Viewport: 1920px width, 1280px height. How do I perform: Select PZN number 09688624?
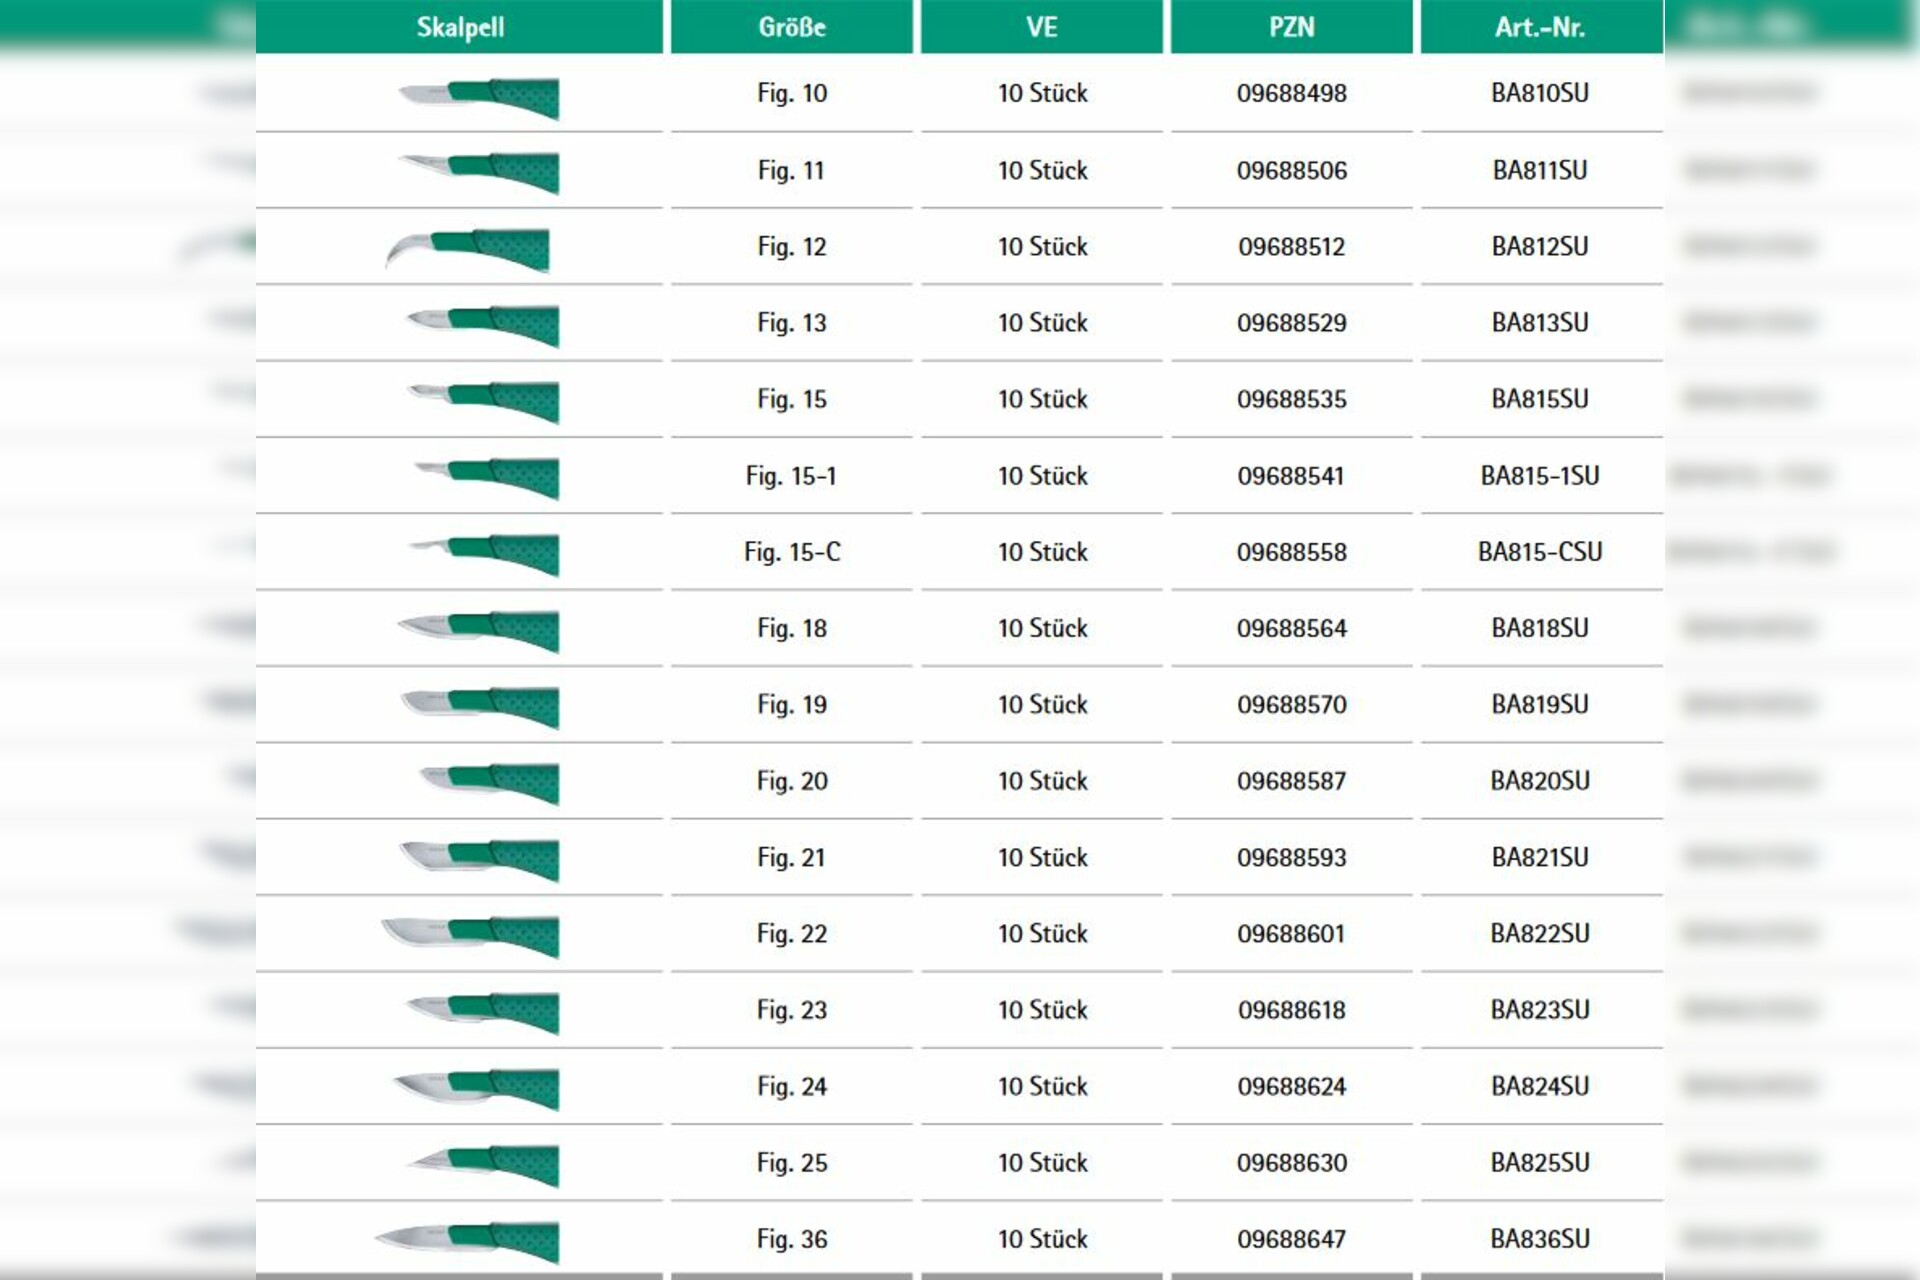[1292, 1086]
